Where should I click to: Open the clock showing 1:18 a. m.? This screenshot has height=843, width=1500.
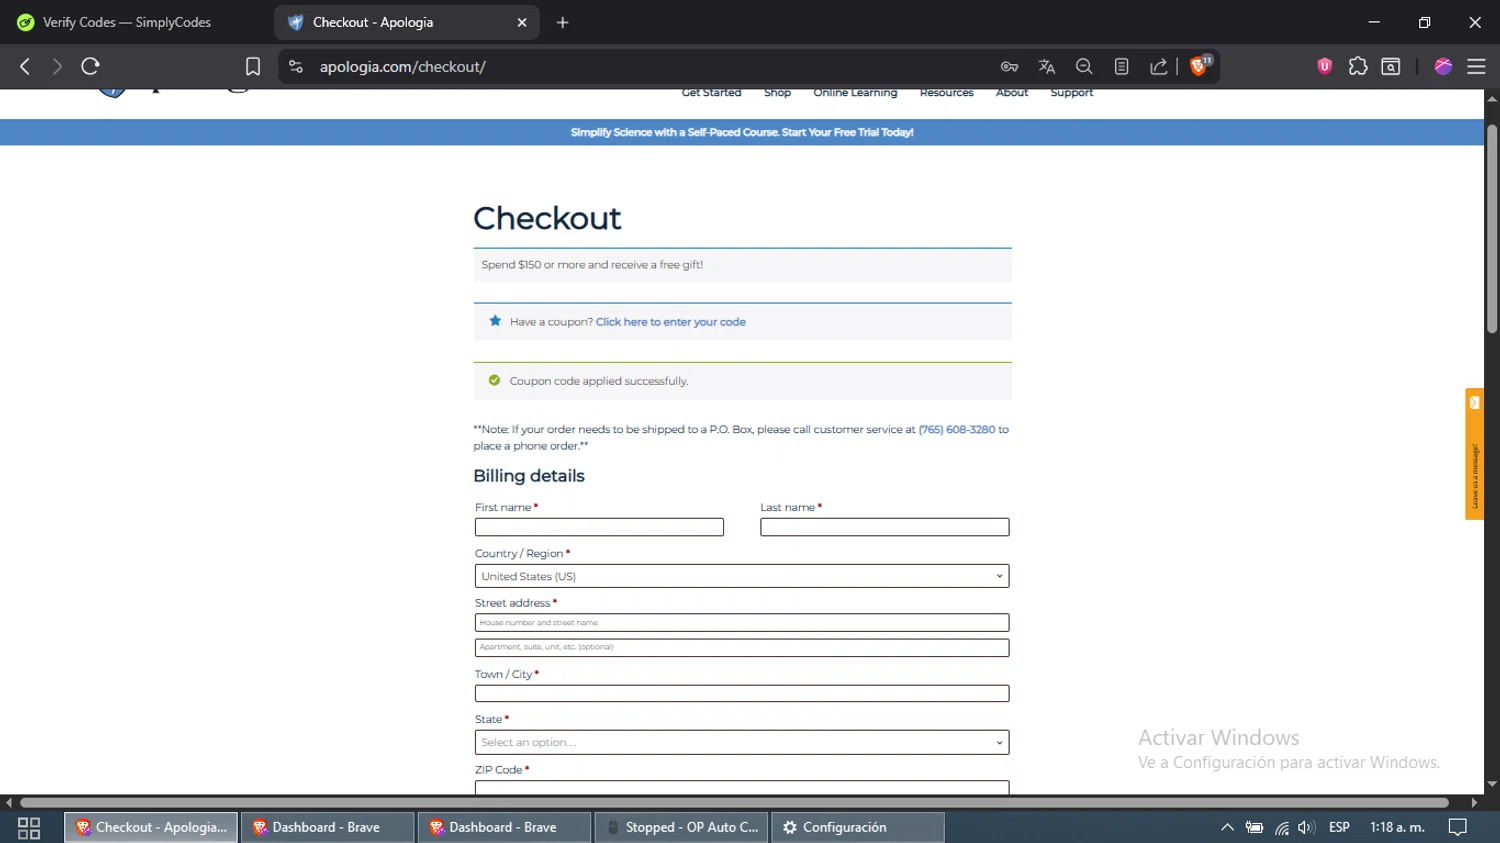click(1397, 828)
